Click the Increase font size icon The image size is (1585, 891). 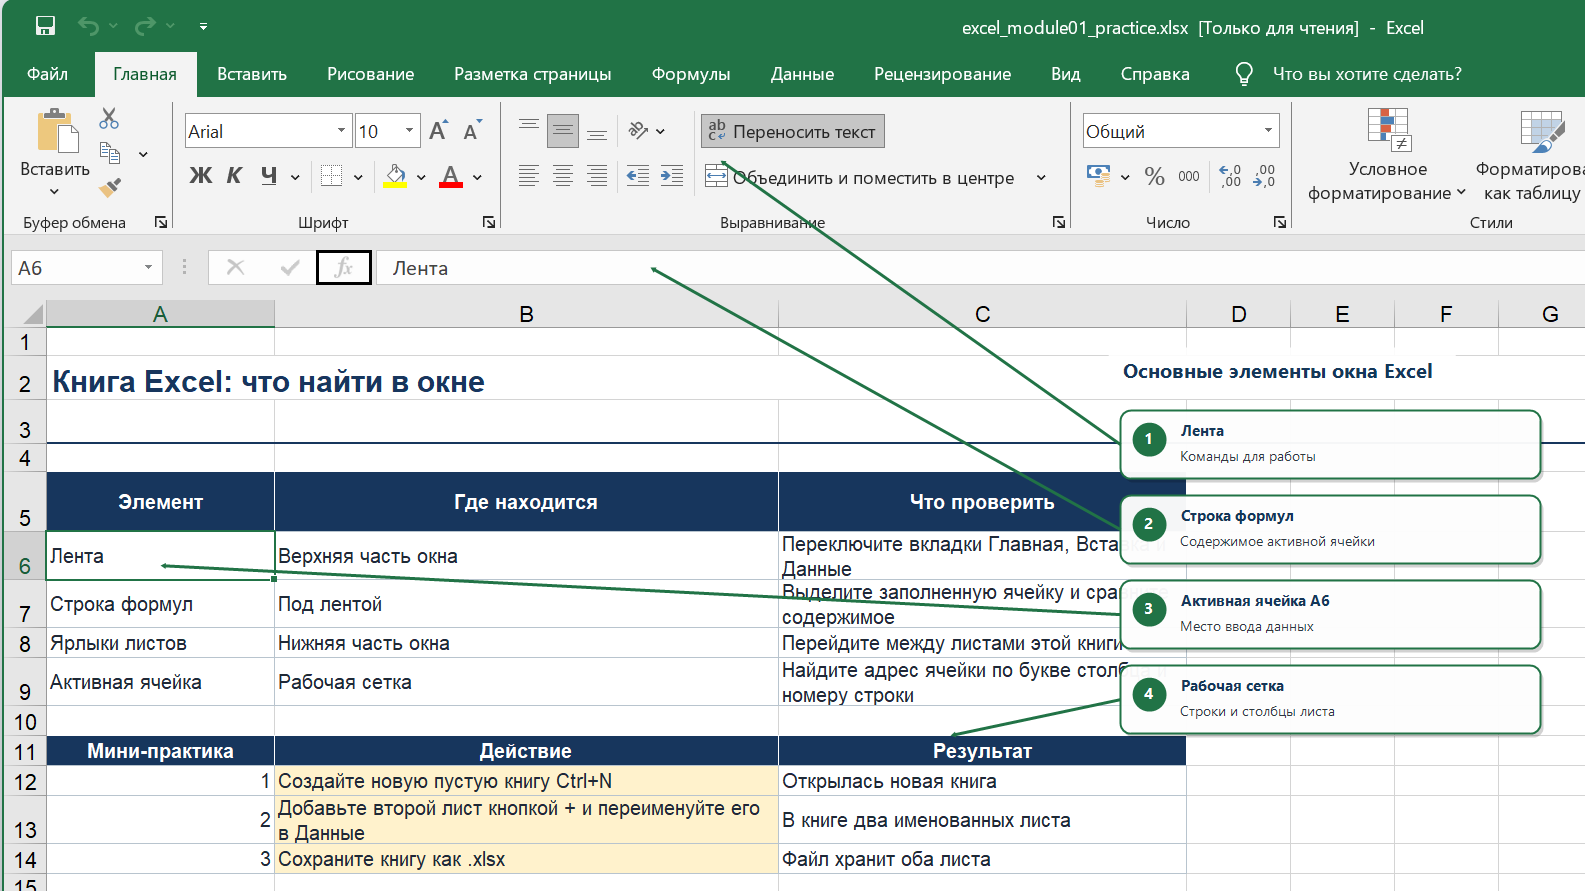click(438, 130)
